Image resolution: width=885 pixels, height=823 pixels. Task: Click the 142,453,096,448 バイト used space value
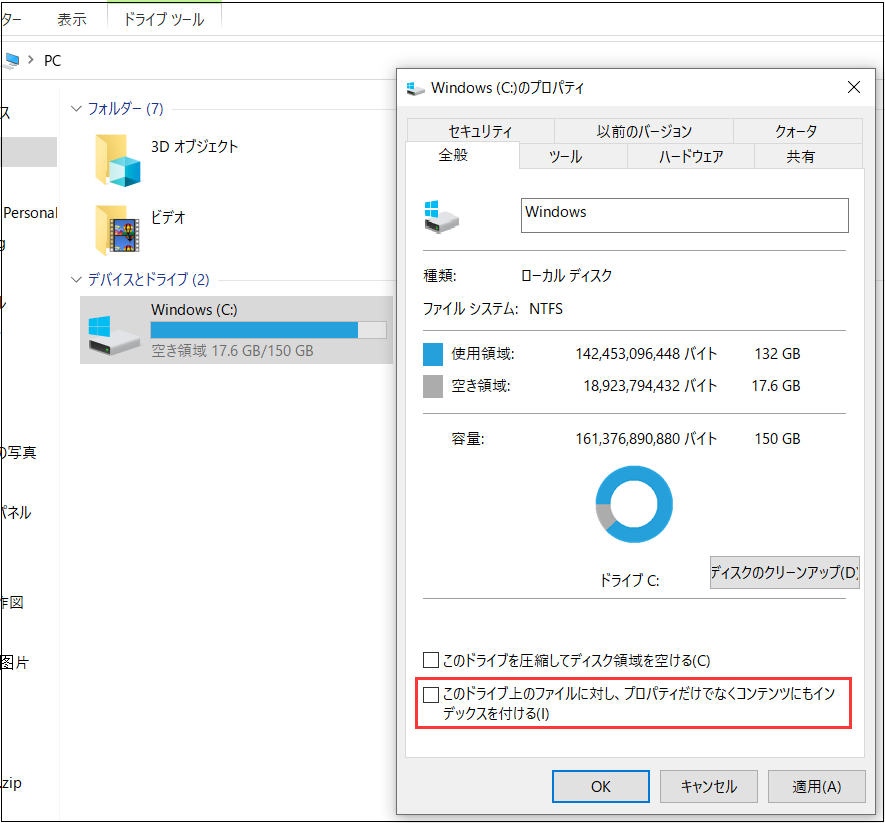coord(646,354)
